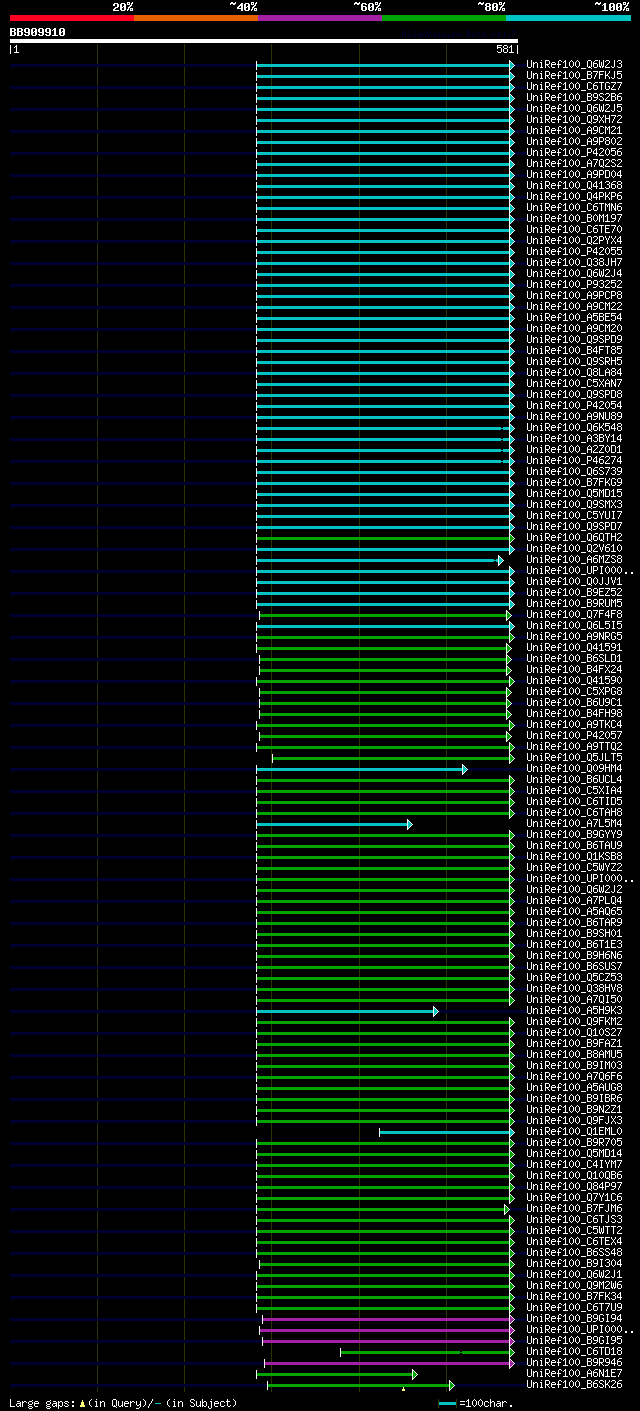
Task: Select label UniRef100_Q2V610
Action: click(x=574, y=548)
